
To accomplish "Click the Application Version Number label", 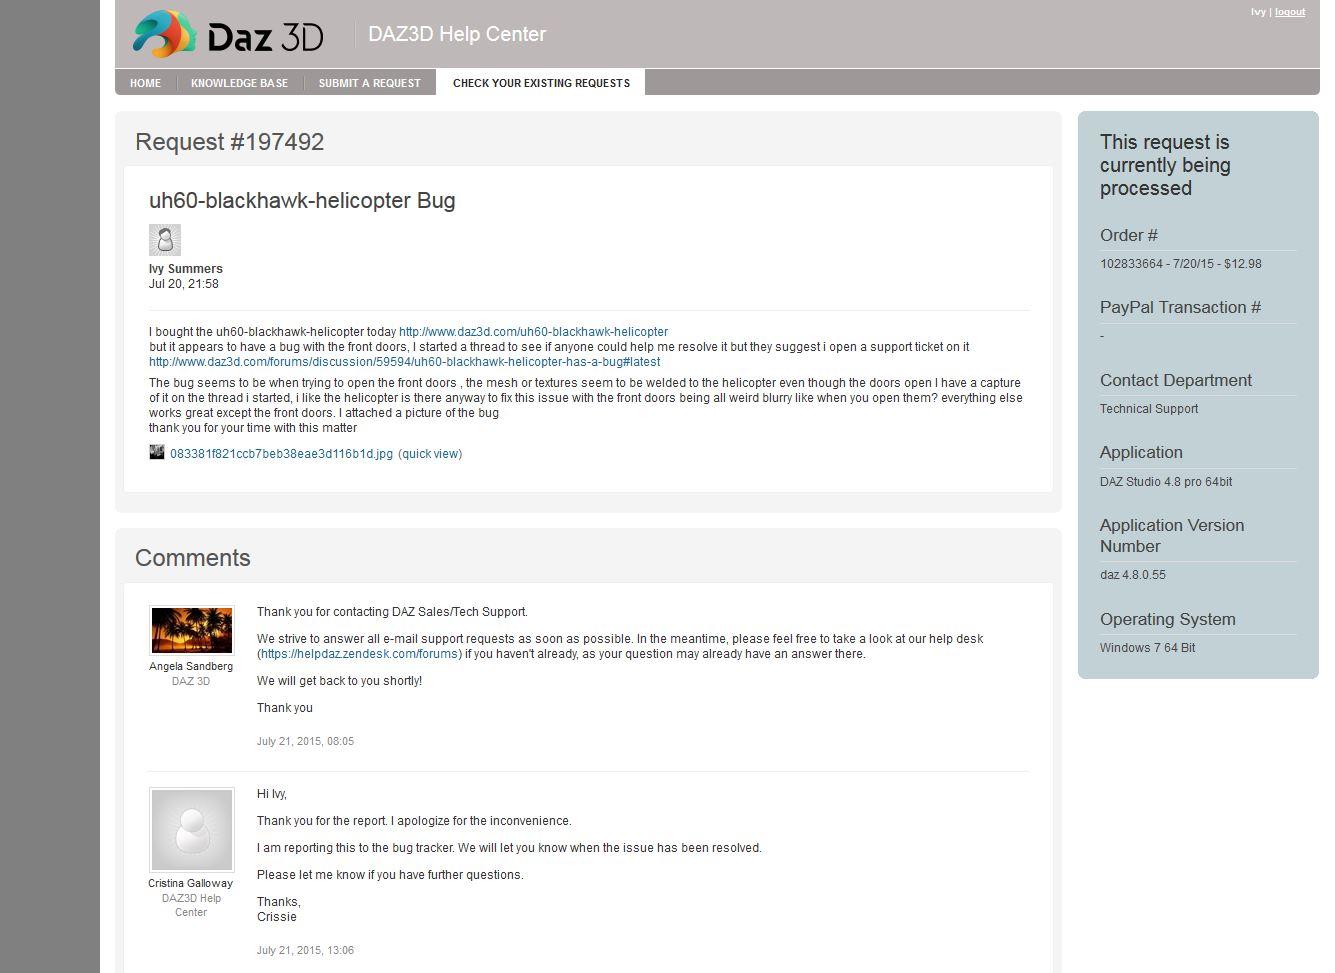I will (1172, 536).
